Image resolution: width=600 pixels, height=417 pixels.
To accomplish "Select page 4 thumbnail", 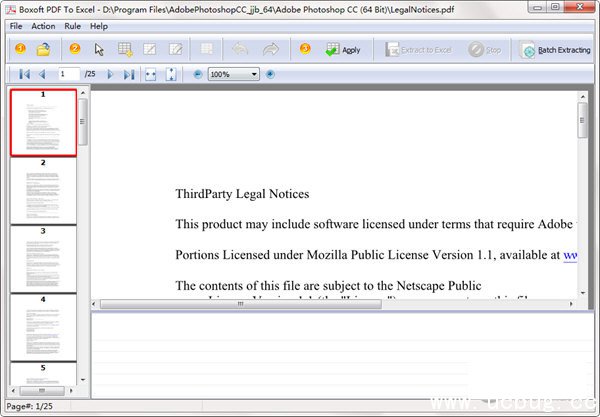I will [43, 328].
